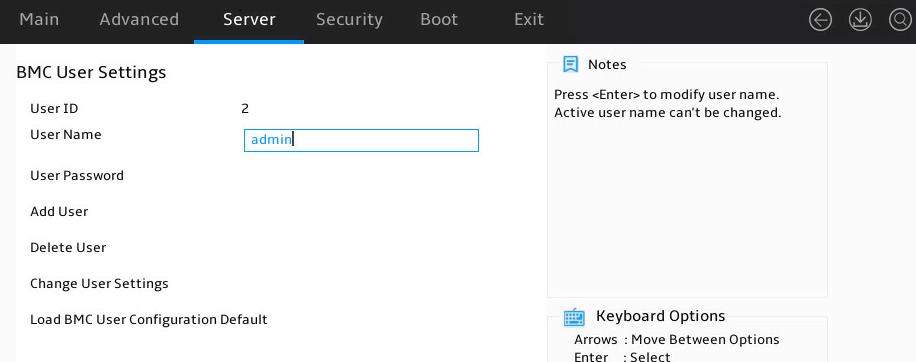Click the save download icon

(860, 20)
